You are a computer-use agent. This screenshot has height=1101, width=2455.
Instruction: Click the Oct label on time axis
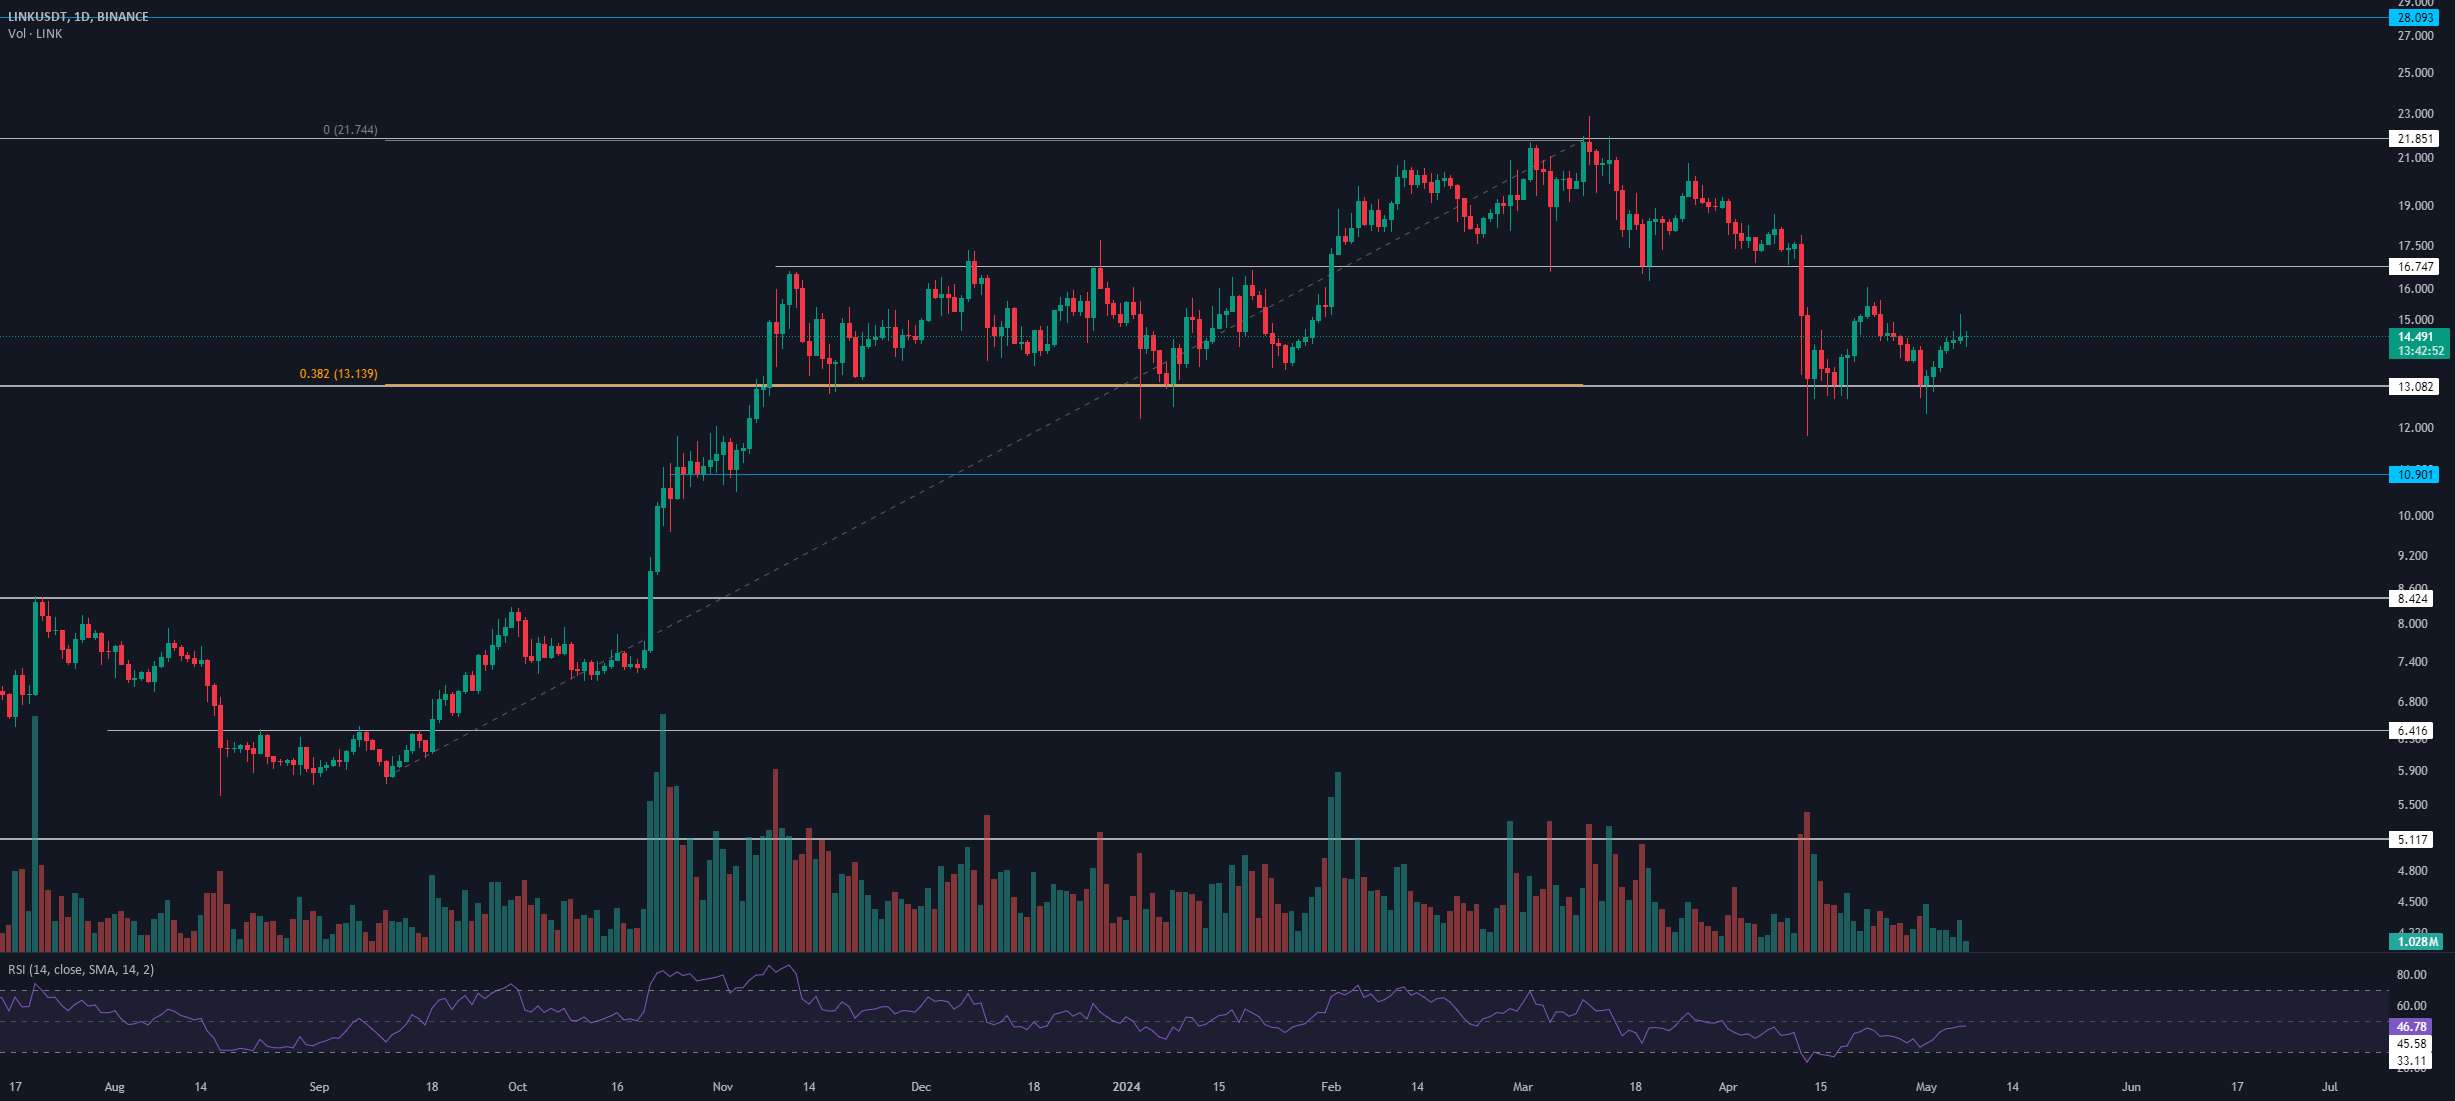pyautogui.click(x=517, y=1087)
